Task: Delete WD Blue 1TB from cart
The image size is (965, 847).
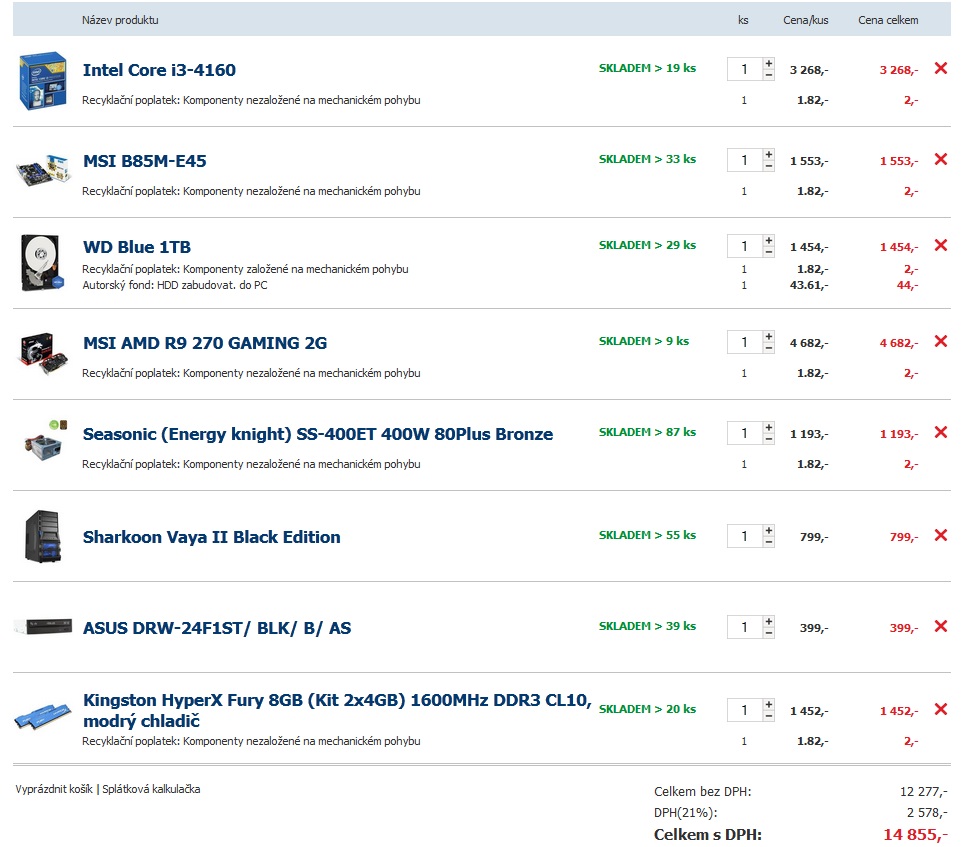Action: 940,246
